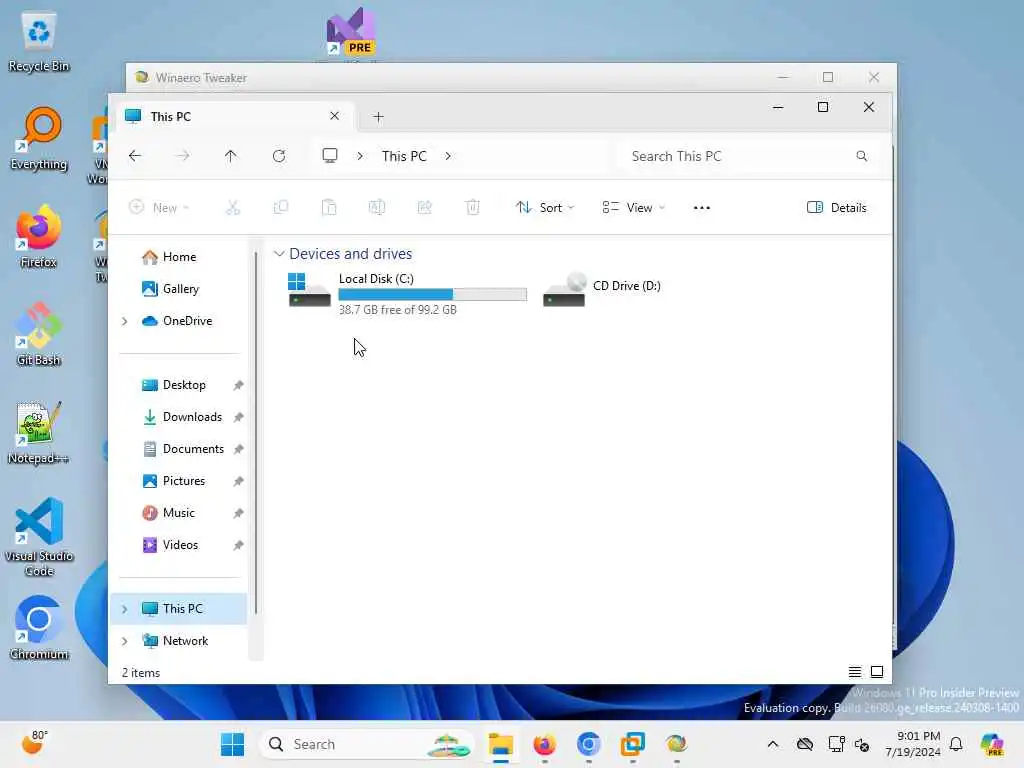
Task: Open pinned Desktop folder
Action: pos(184,385)
